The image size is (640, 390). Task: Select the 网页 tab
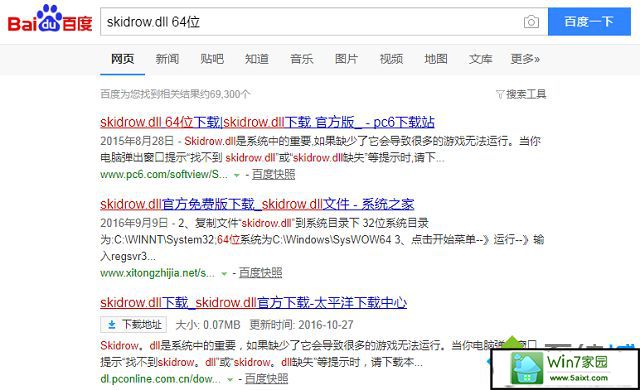point(122,59)
